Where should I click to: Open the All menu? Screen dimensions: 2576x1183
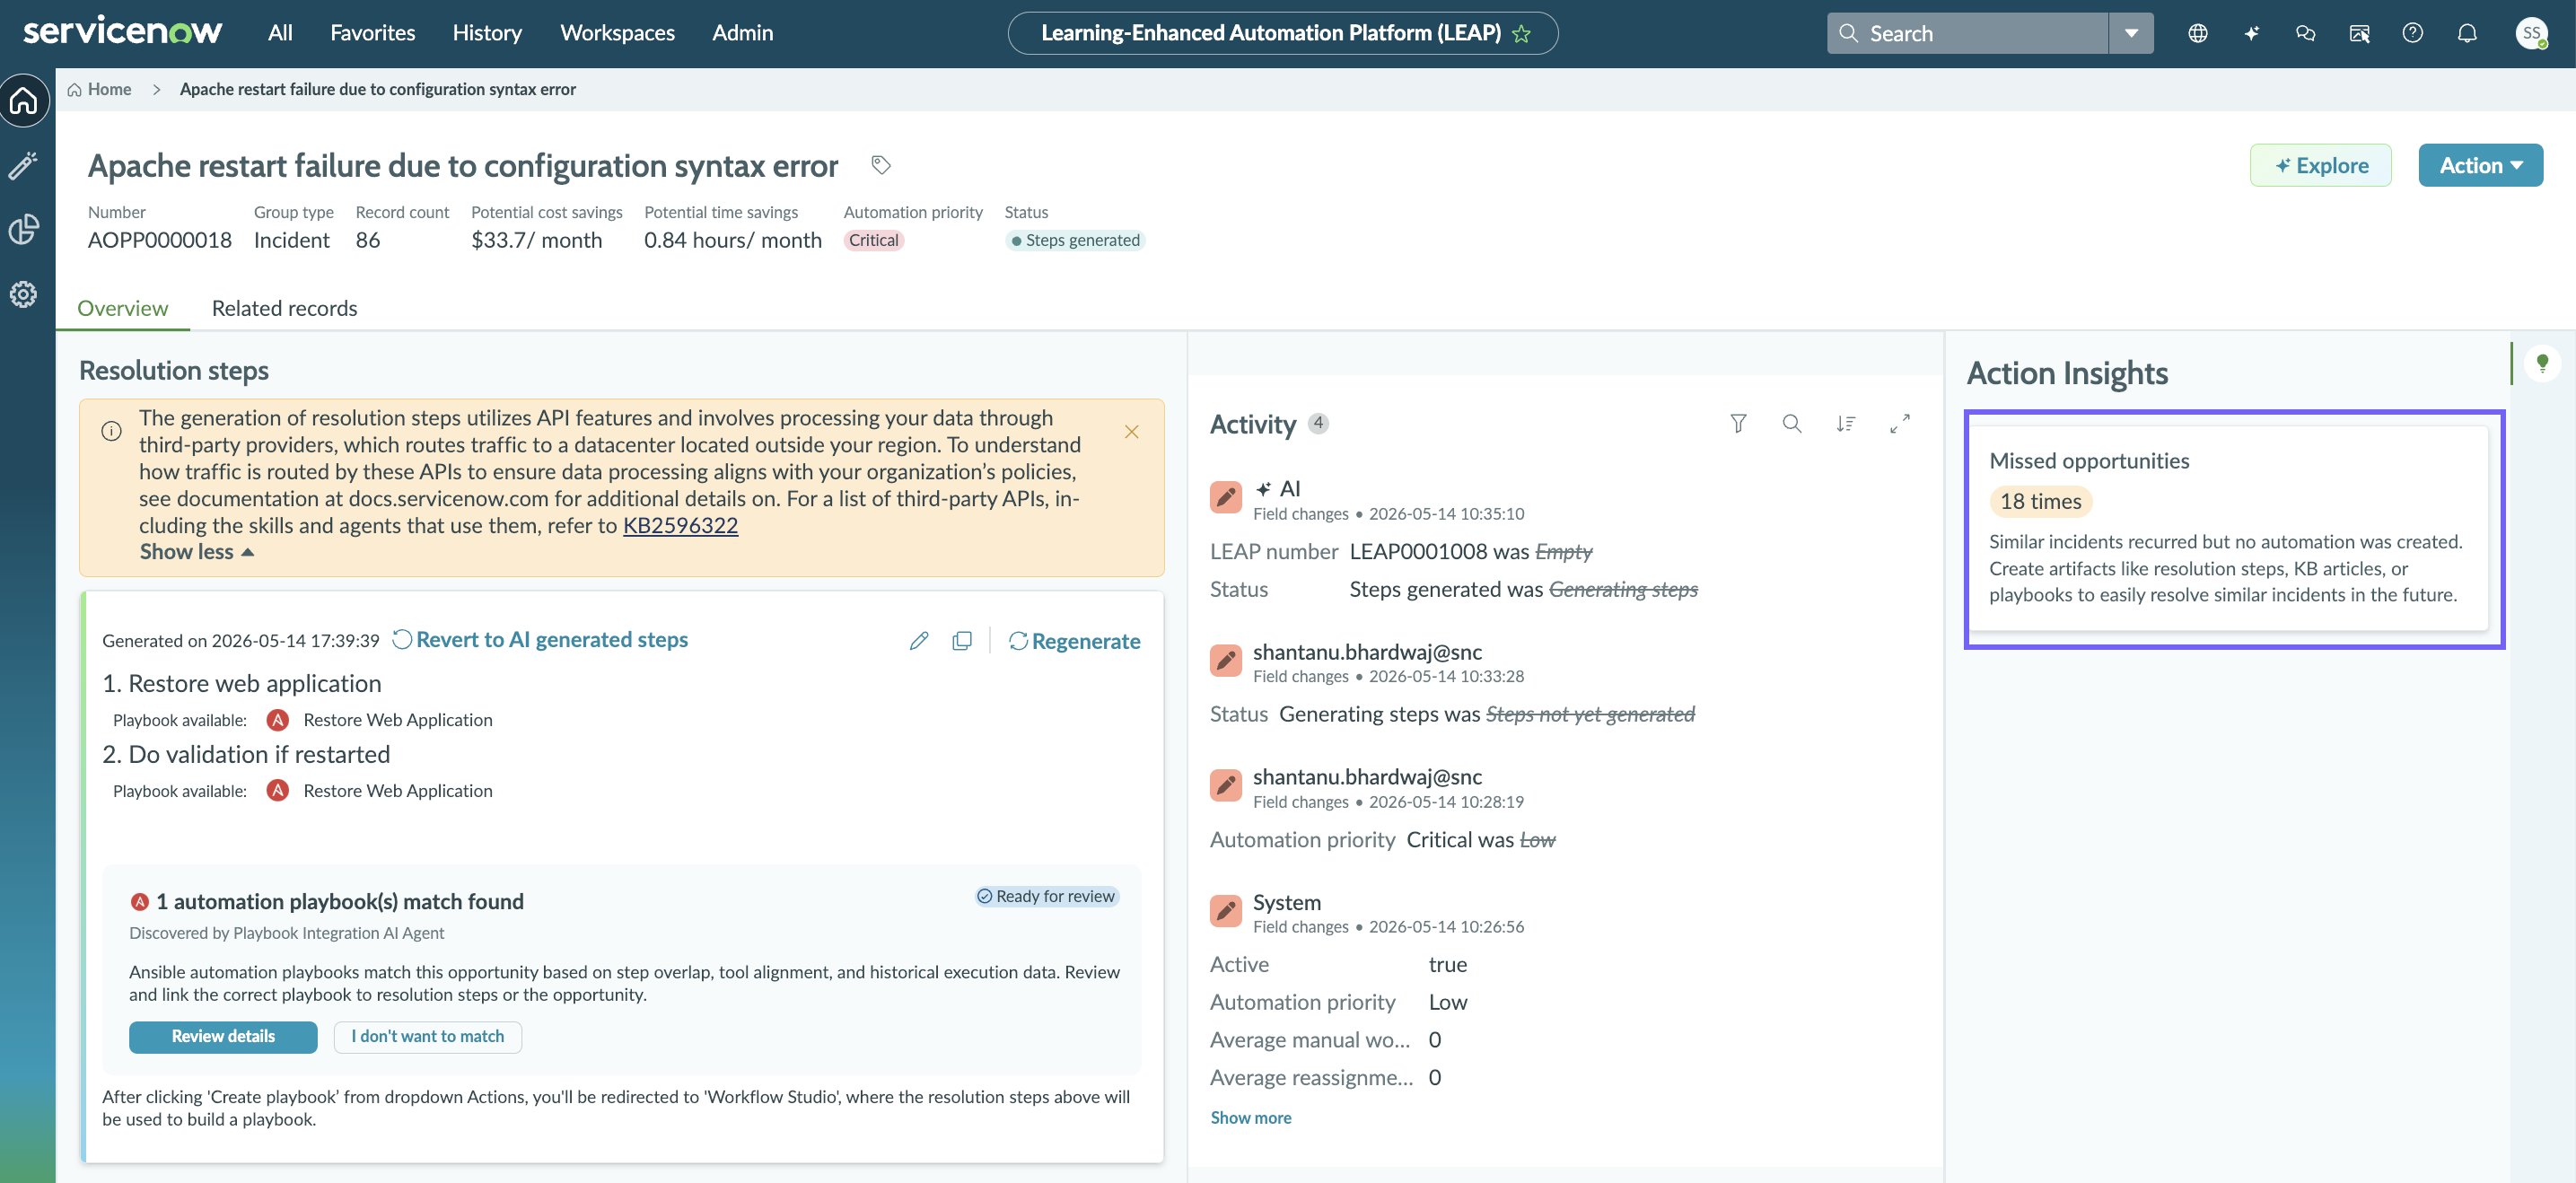point(280,32)
